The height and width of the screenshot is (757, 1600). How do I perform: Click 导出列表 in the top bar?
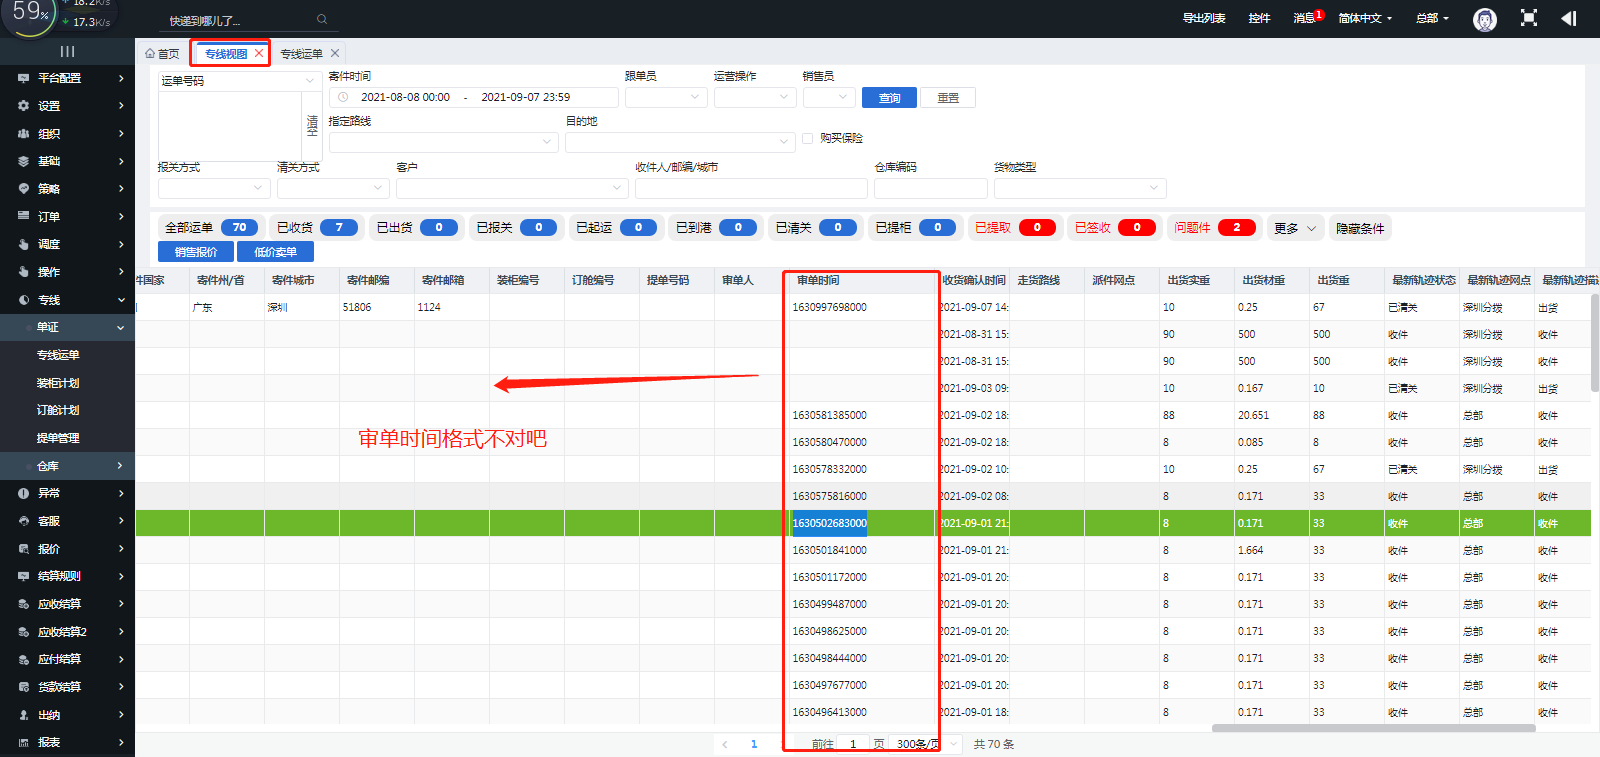(x=1204, y=18)
